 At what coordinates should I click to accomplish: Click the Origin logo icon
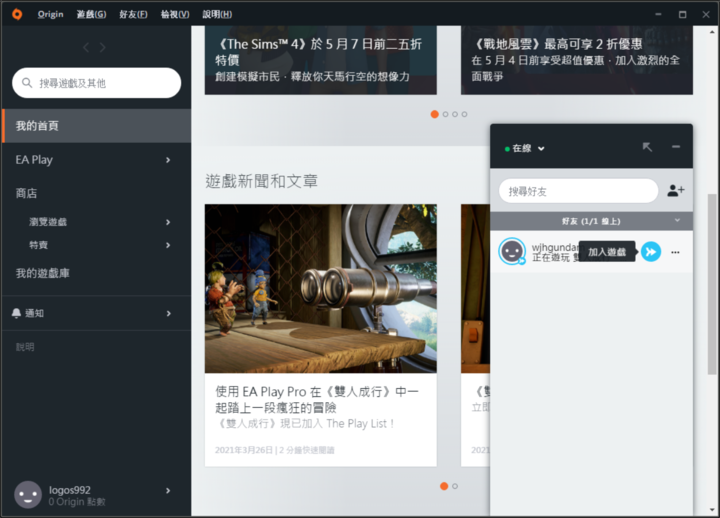click(x=17, y=14)
